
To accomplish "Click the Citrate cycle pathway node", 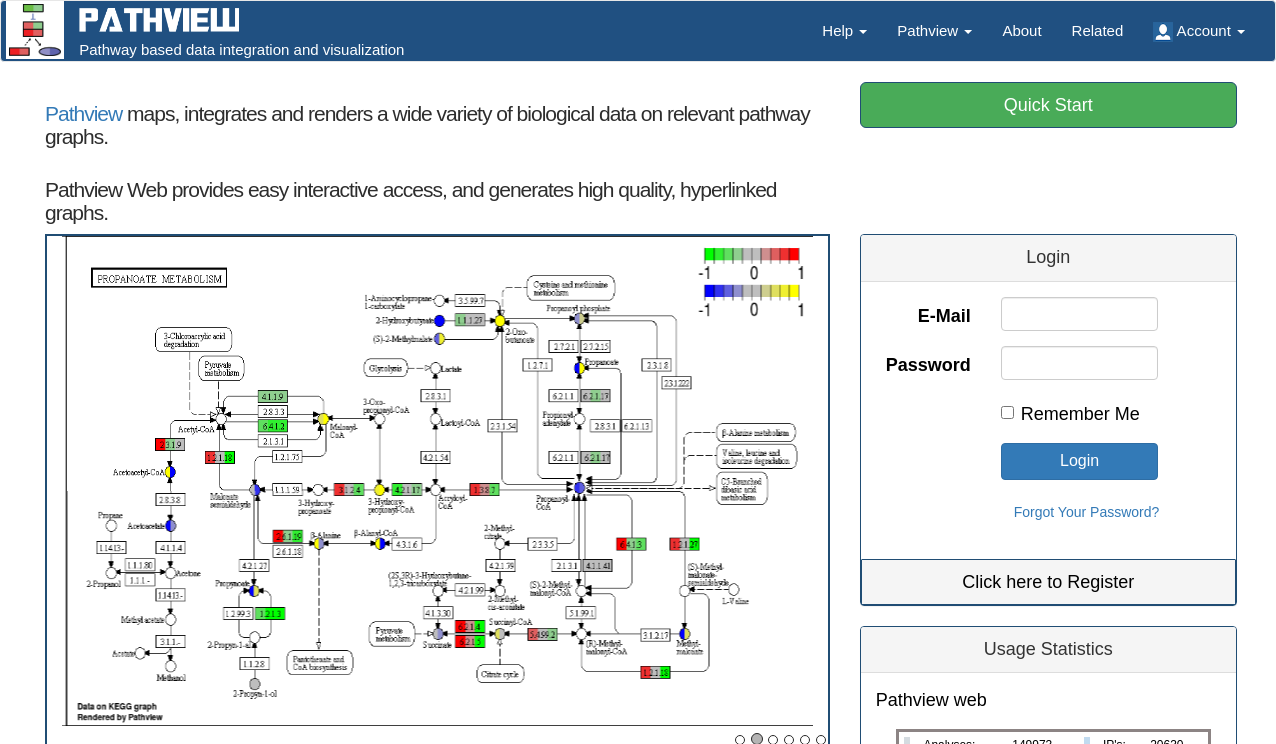I will 500,674.
